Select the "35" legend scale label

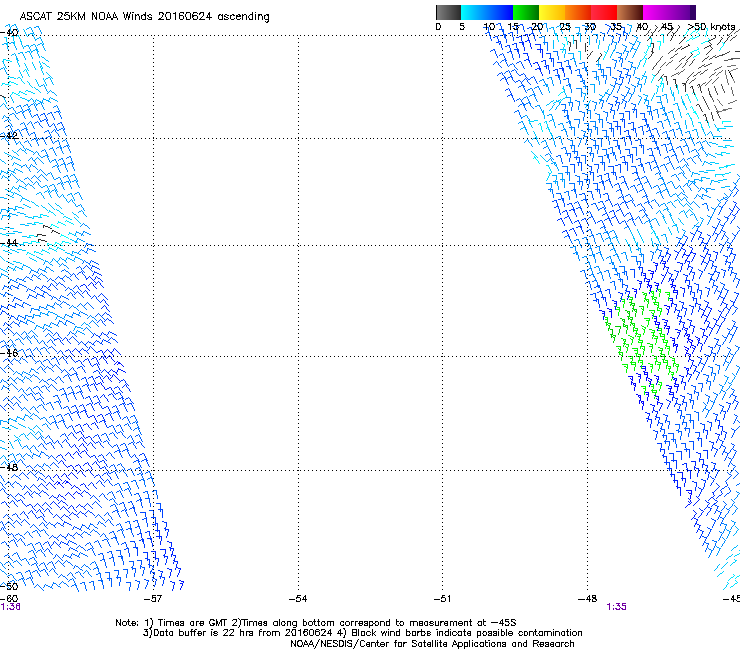tap(616, 27)
